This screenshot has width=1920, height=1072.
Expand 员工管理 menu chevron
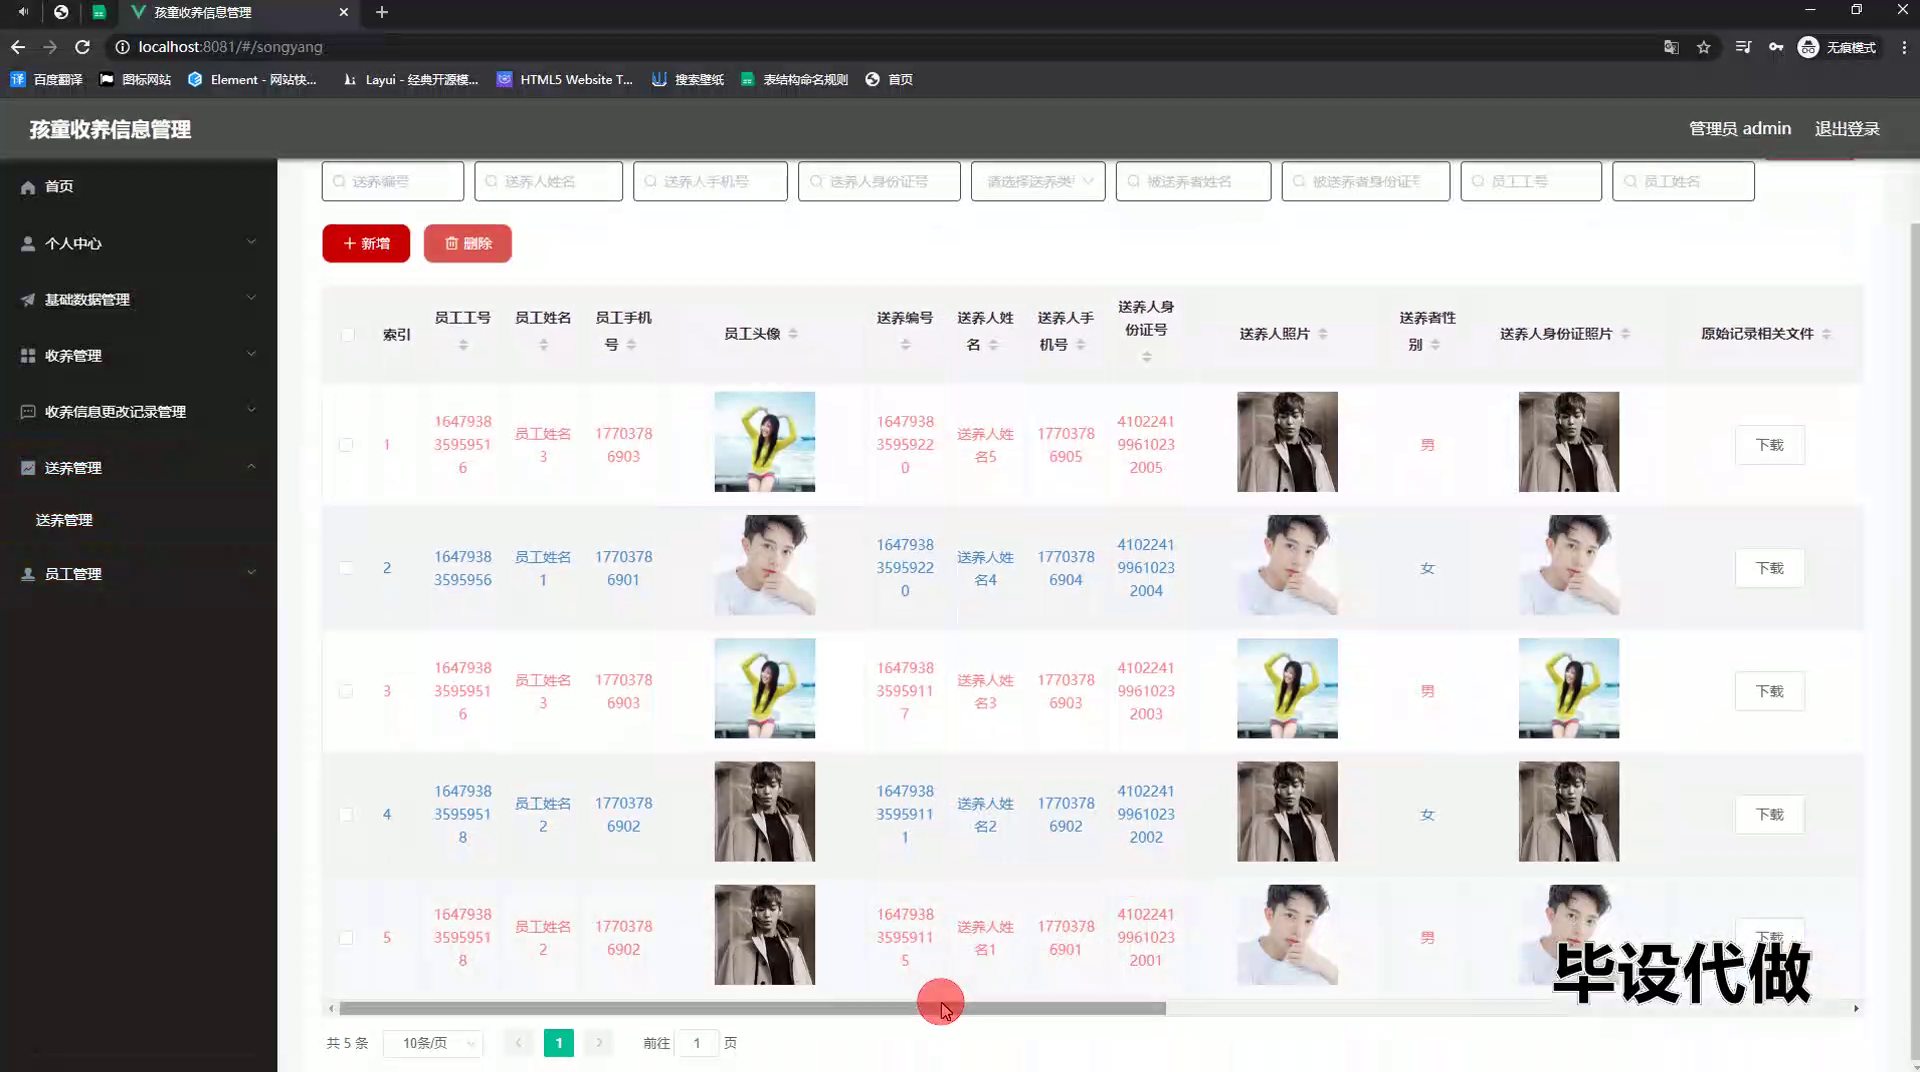(251, 573)
